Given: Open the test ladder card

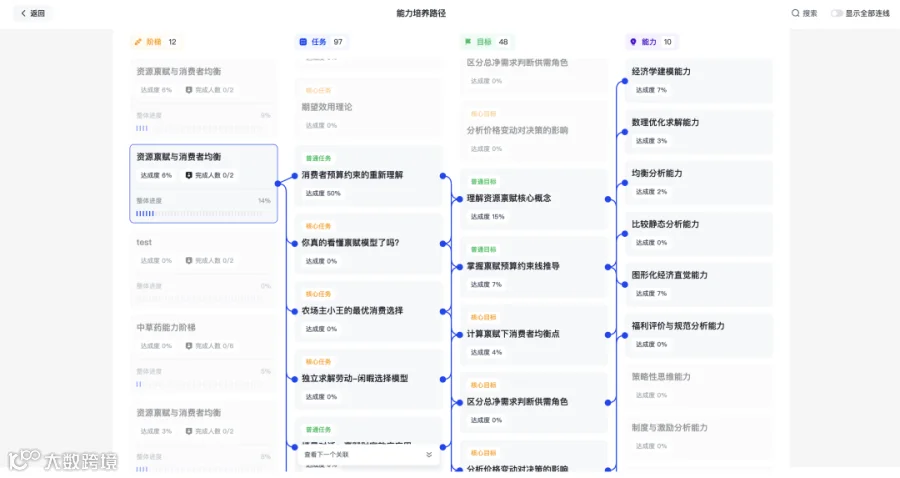Looking at the screenshot, I should click(203, 269).
